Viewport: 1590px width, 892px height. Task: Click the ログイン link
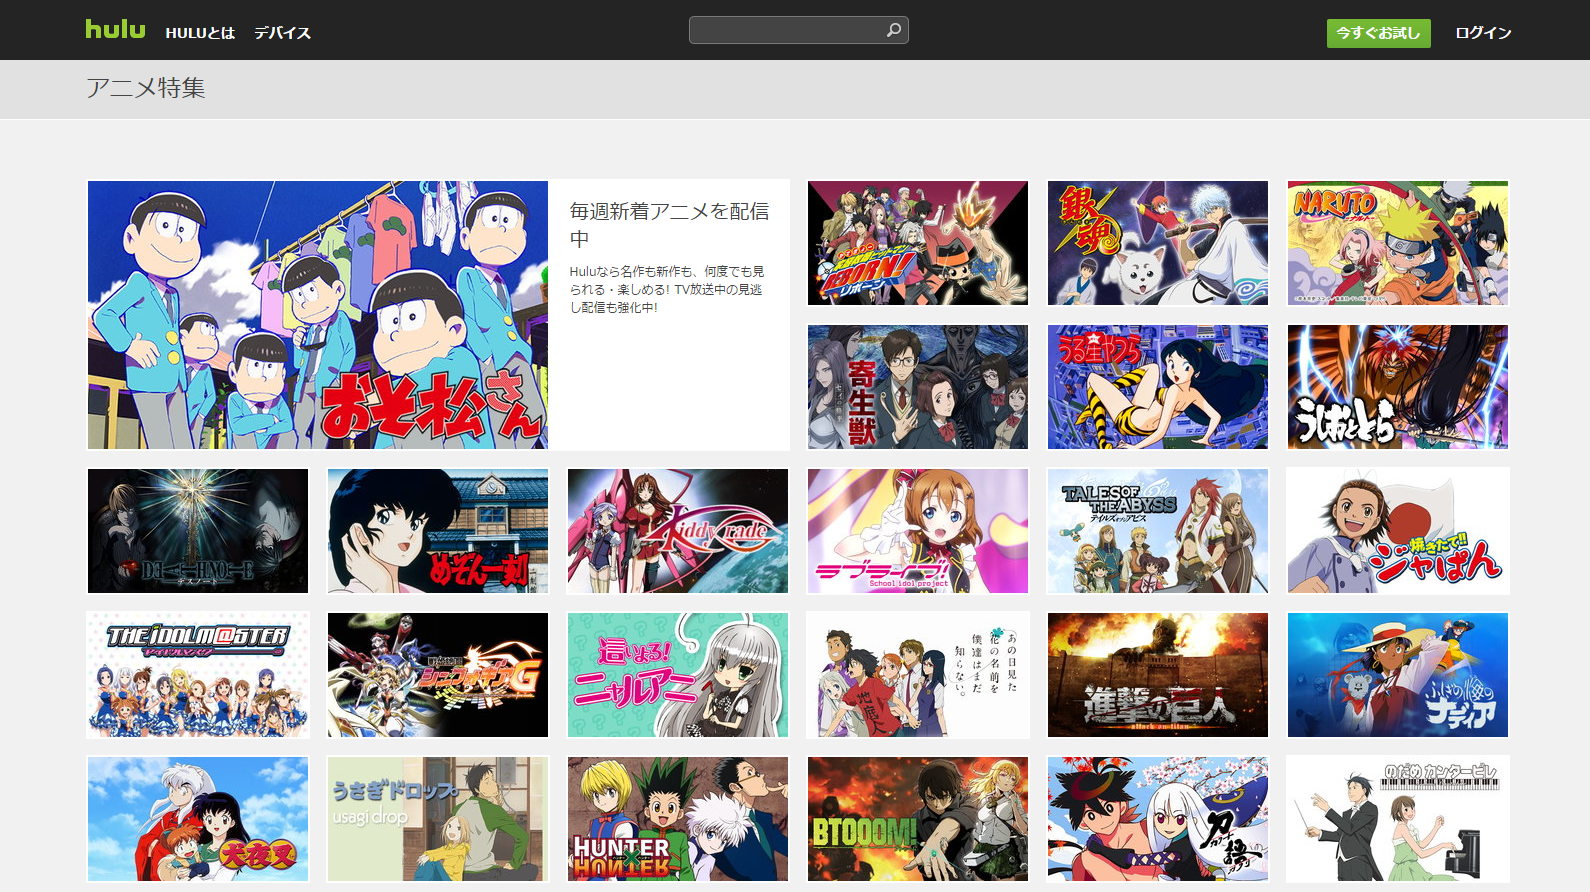1483,33
